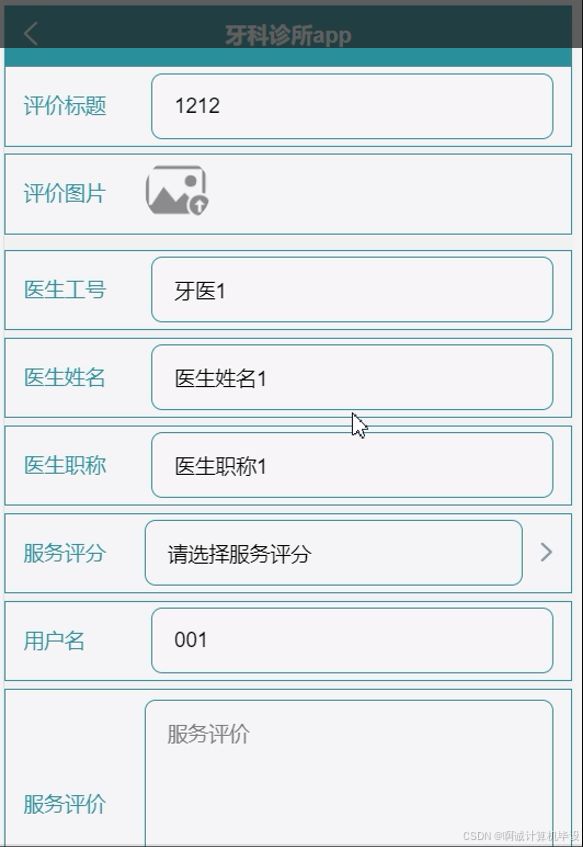Click into the 服务评价 text area
The height and width of the screenshot is (847, 583).
point(349,773)
